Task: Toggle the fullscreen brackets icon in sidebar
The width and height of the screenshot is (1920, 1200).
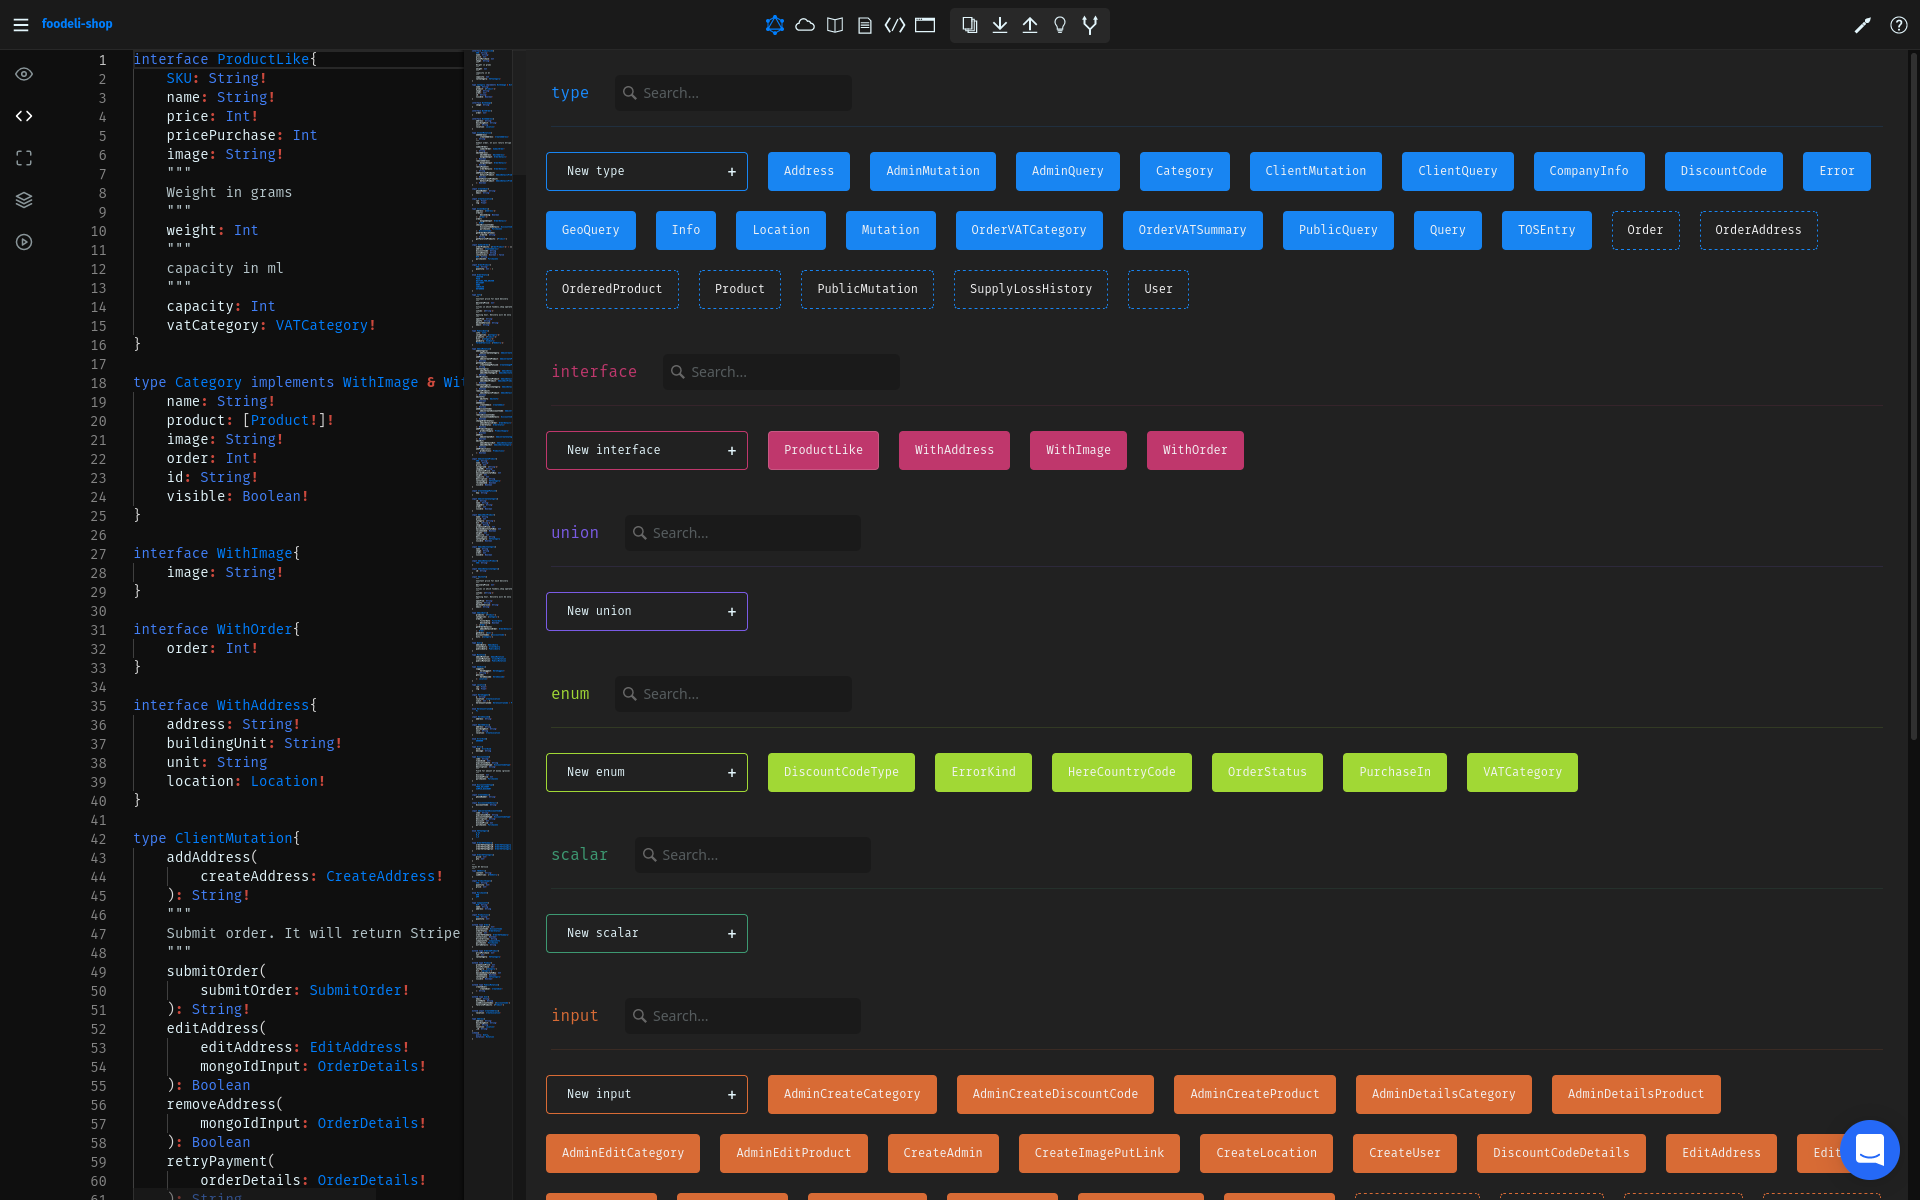Action: pyautogui.click(x=24, y=158)
